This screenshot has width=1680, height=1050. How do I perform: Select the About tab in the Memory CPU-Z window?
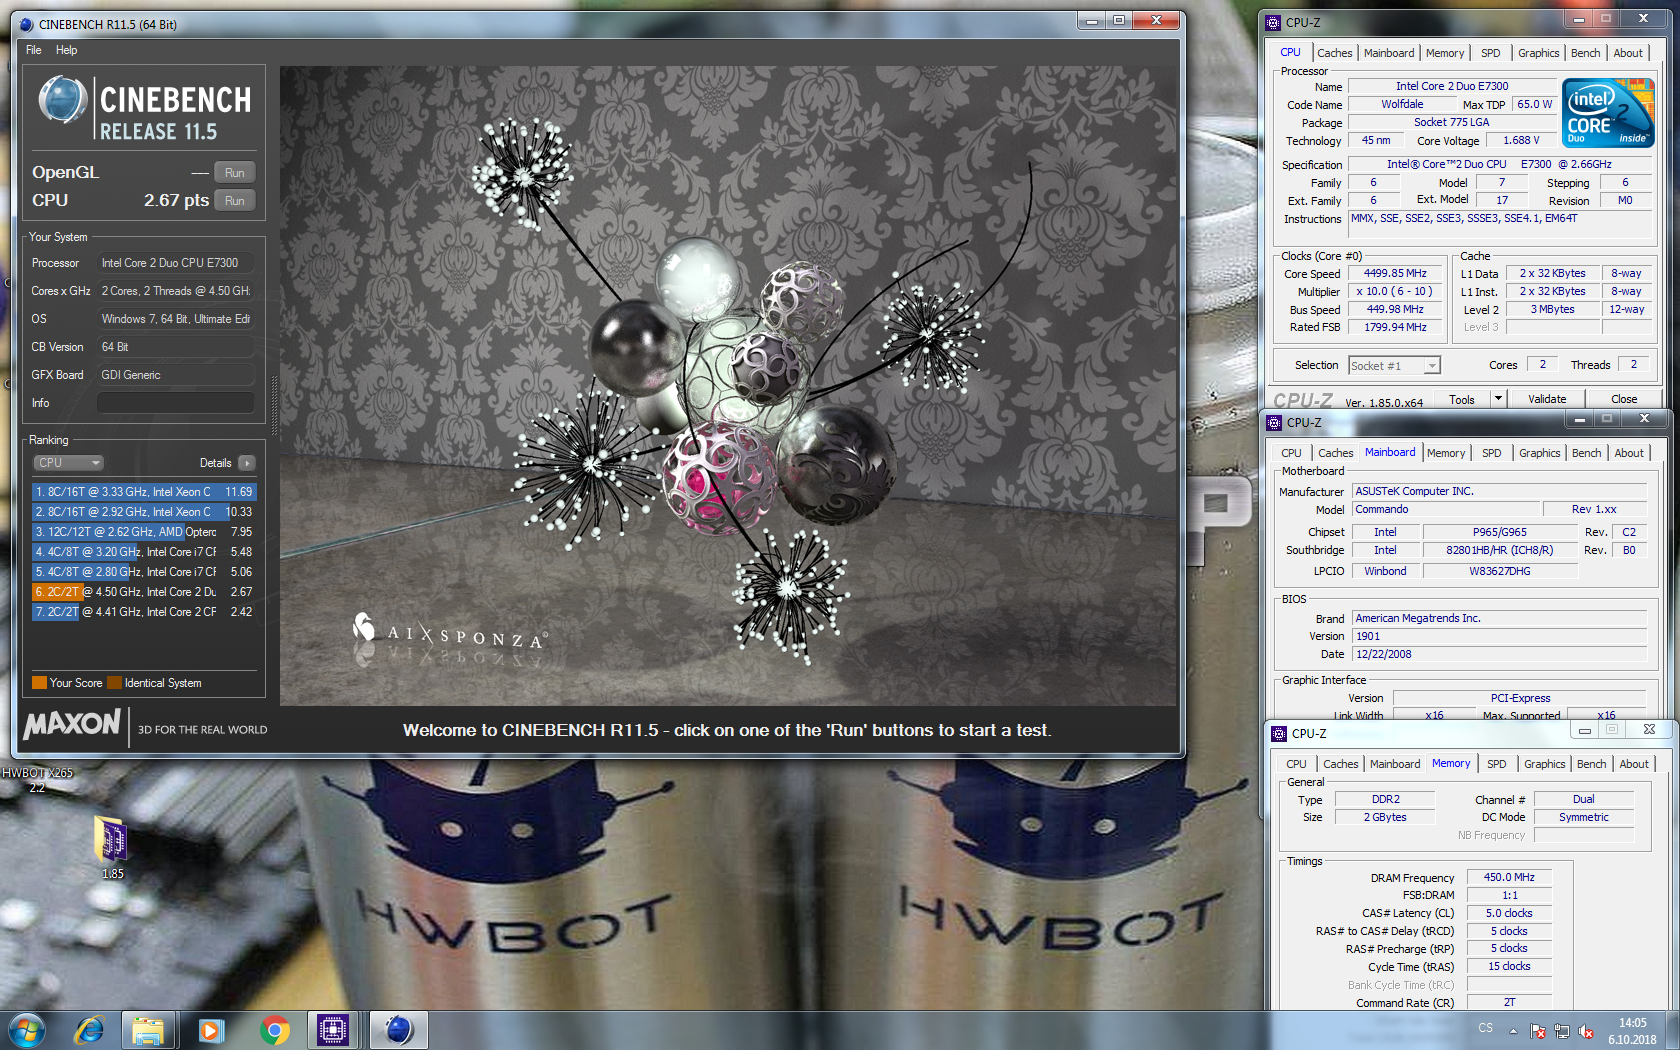1634,764
